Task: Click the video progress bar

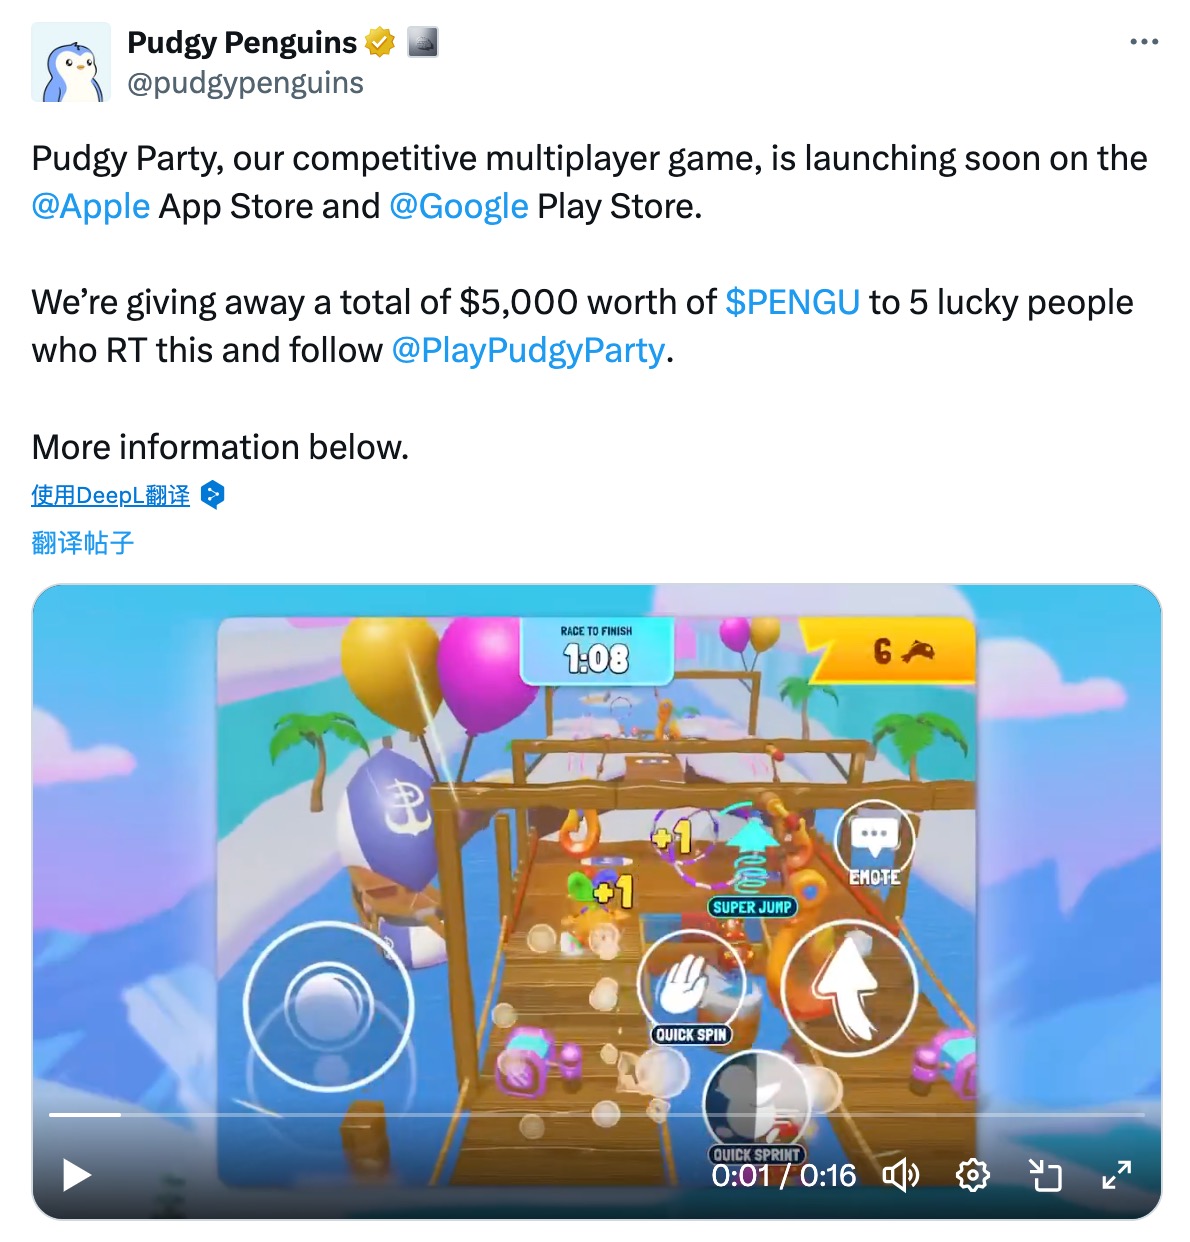Action: coord(597,1114)
